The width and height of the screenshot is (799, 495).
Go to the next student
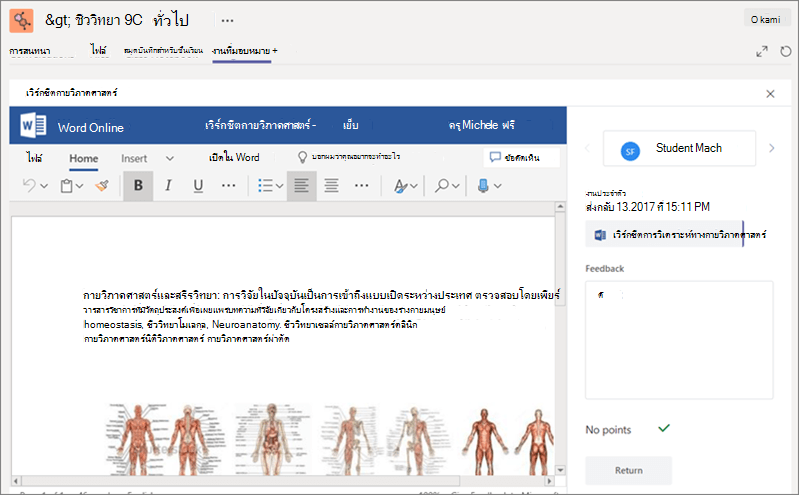[771, 148]
